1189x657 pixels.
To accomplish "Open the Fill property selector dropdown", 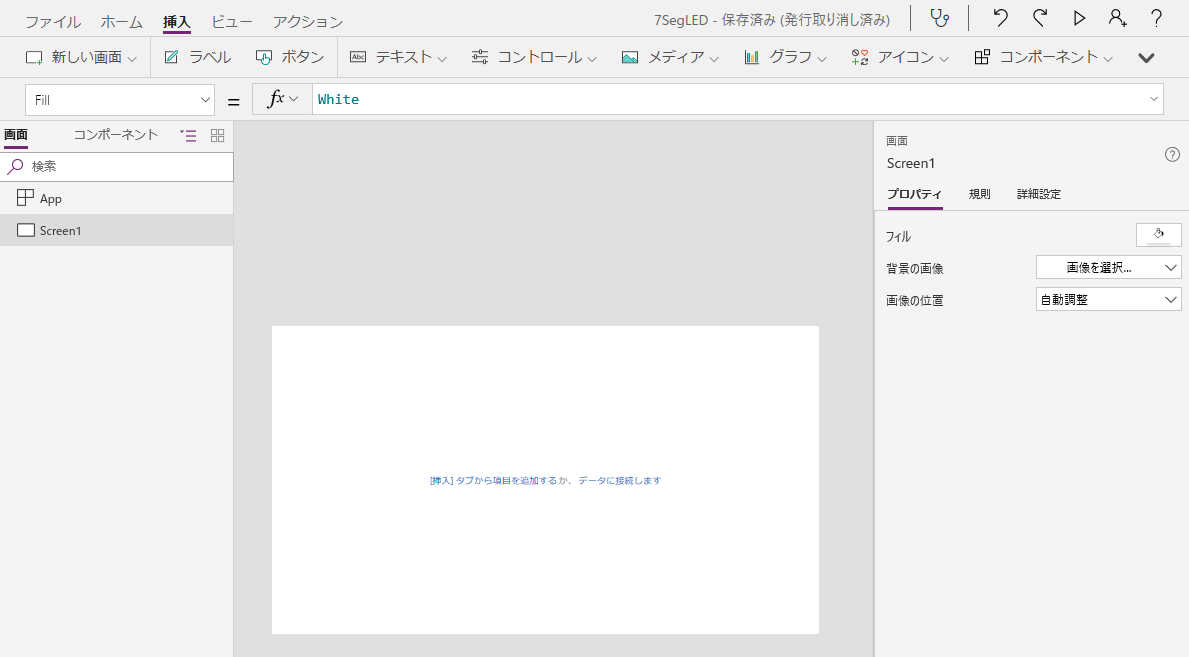I will point(120,99).
